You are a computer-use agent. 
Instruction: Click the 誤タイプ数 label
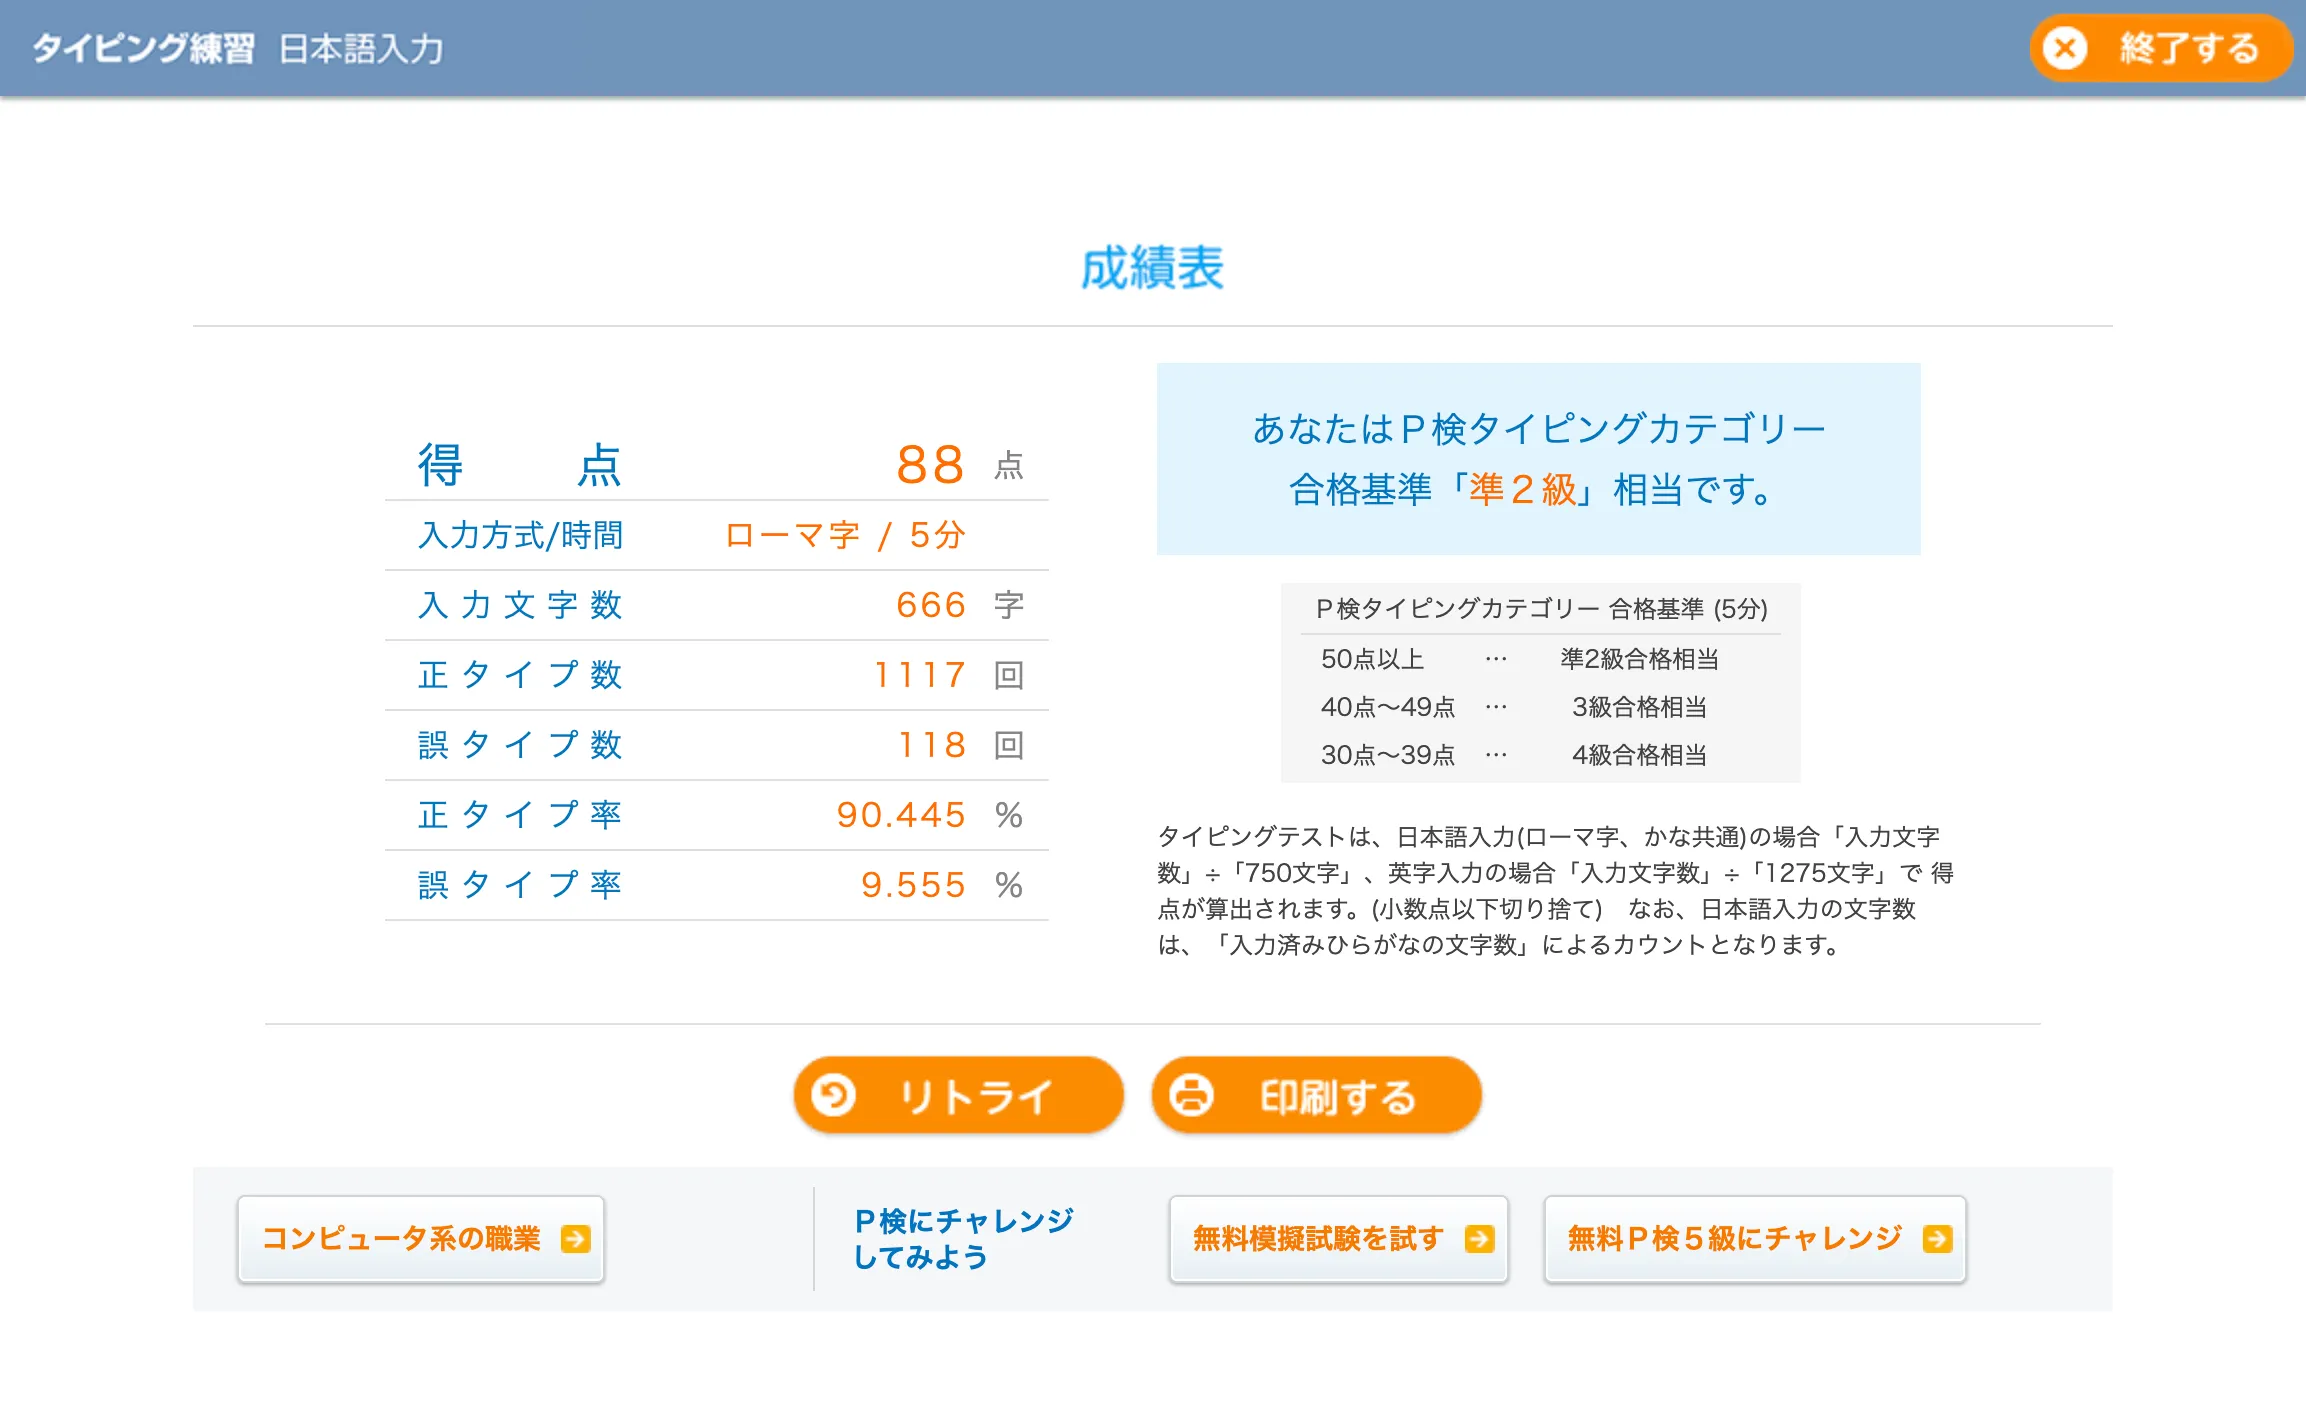520,745
